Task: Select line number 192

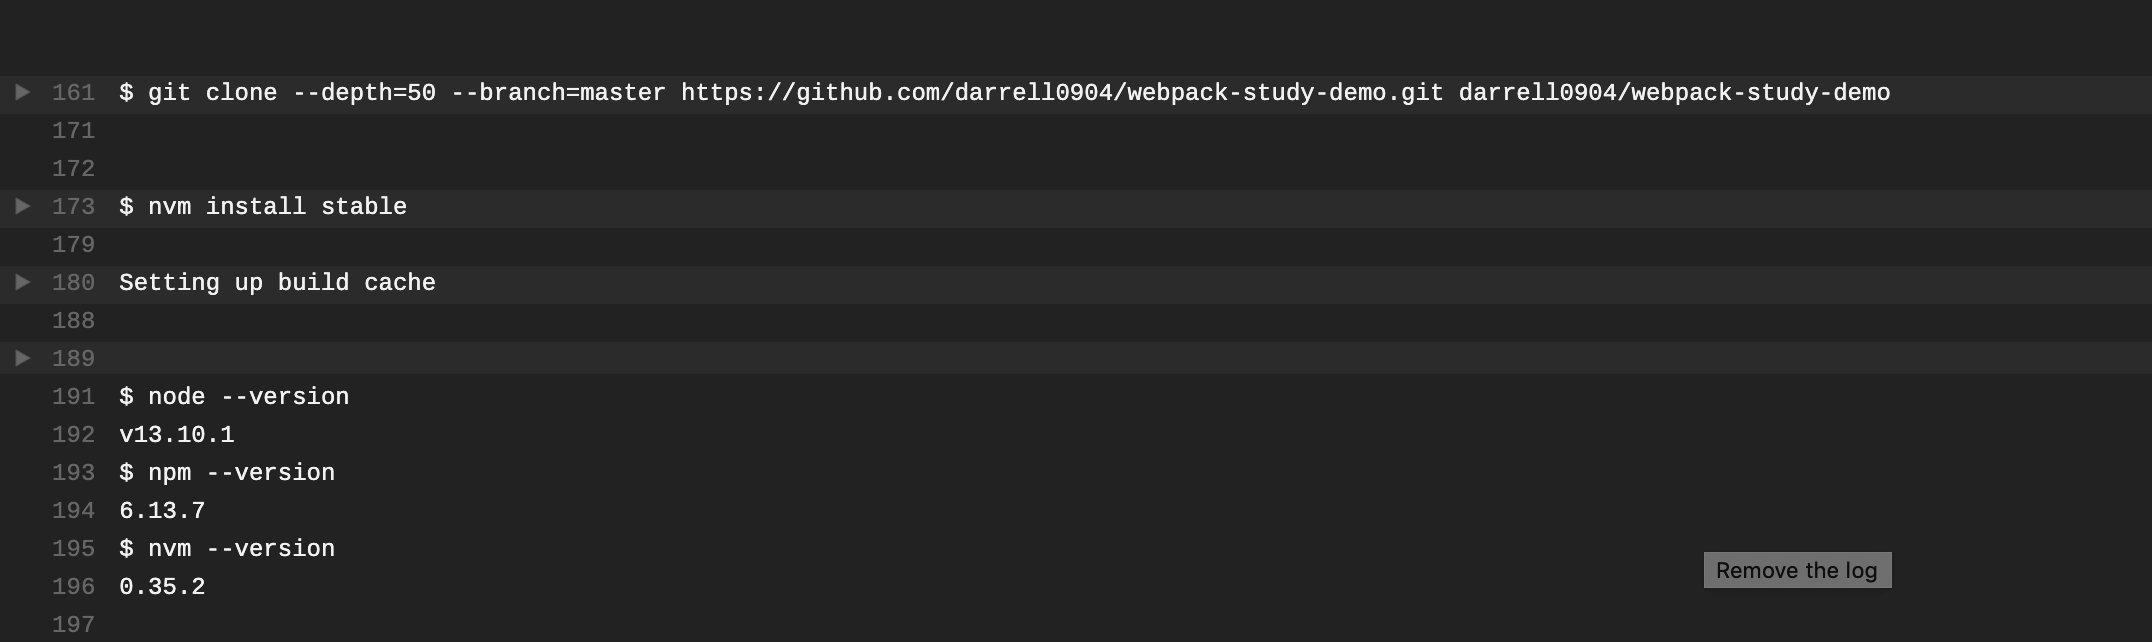Action: click(x=73, y=435)
